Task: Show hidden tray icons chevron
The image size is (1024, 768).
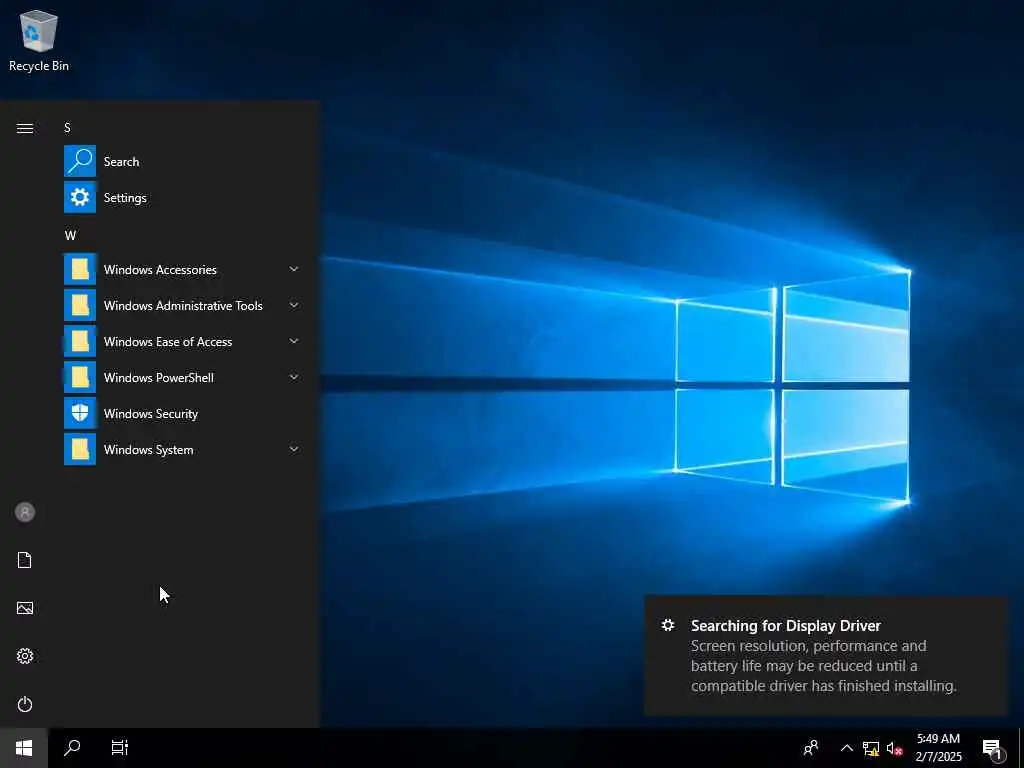Action: tap(846, 748)
